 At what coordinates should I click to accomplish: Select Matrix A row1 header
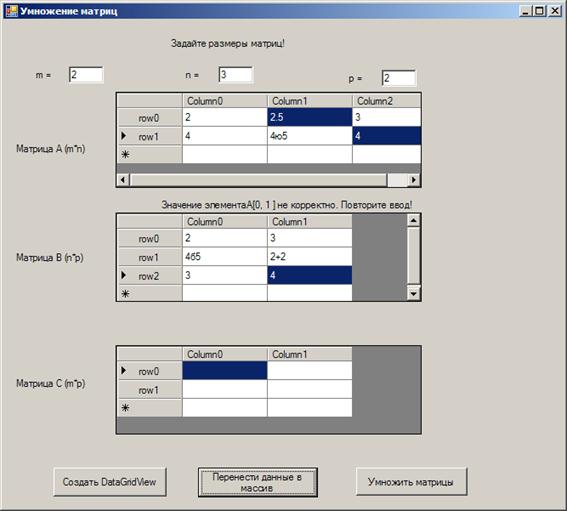coord(150,136)
